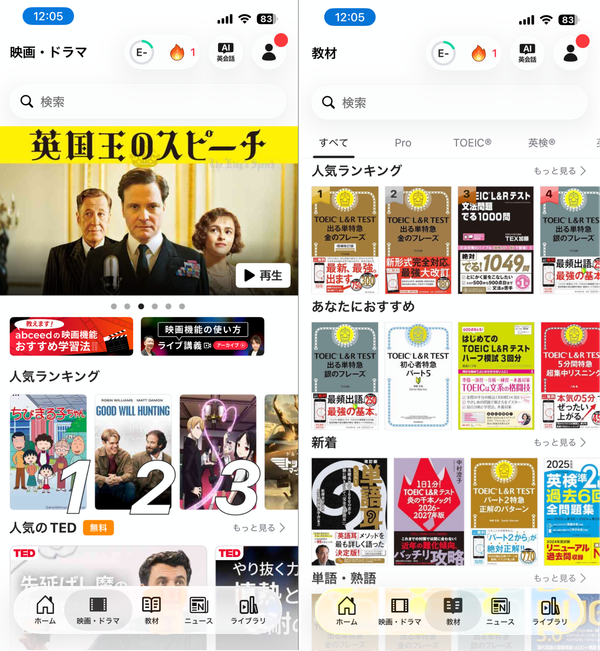Open abceedの映画機能おすすめ学習法 banner
This screenshot has width=600, height=651.
[x=71, y=336]
